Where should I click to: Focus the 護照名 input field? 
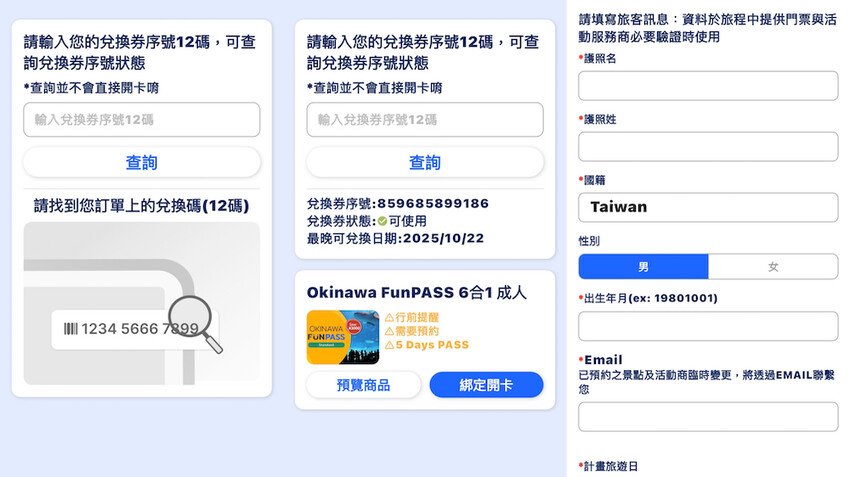click(708, 86)
